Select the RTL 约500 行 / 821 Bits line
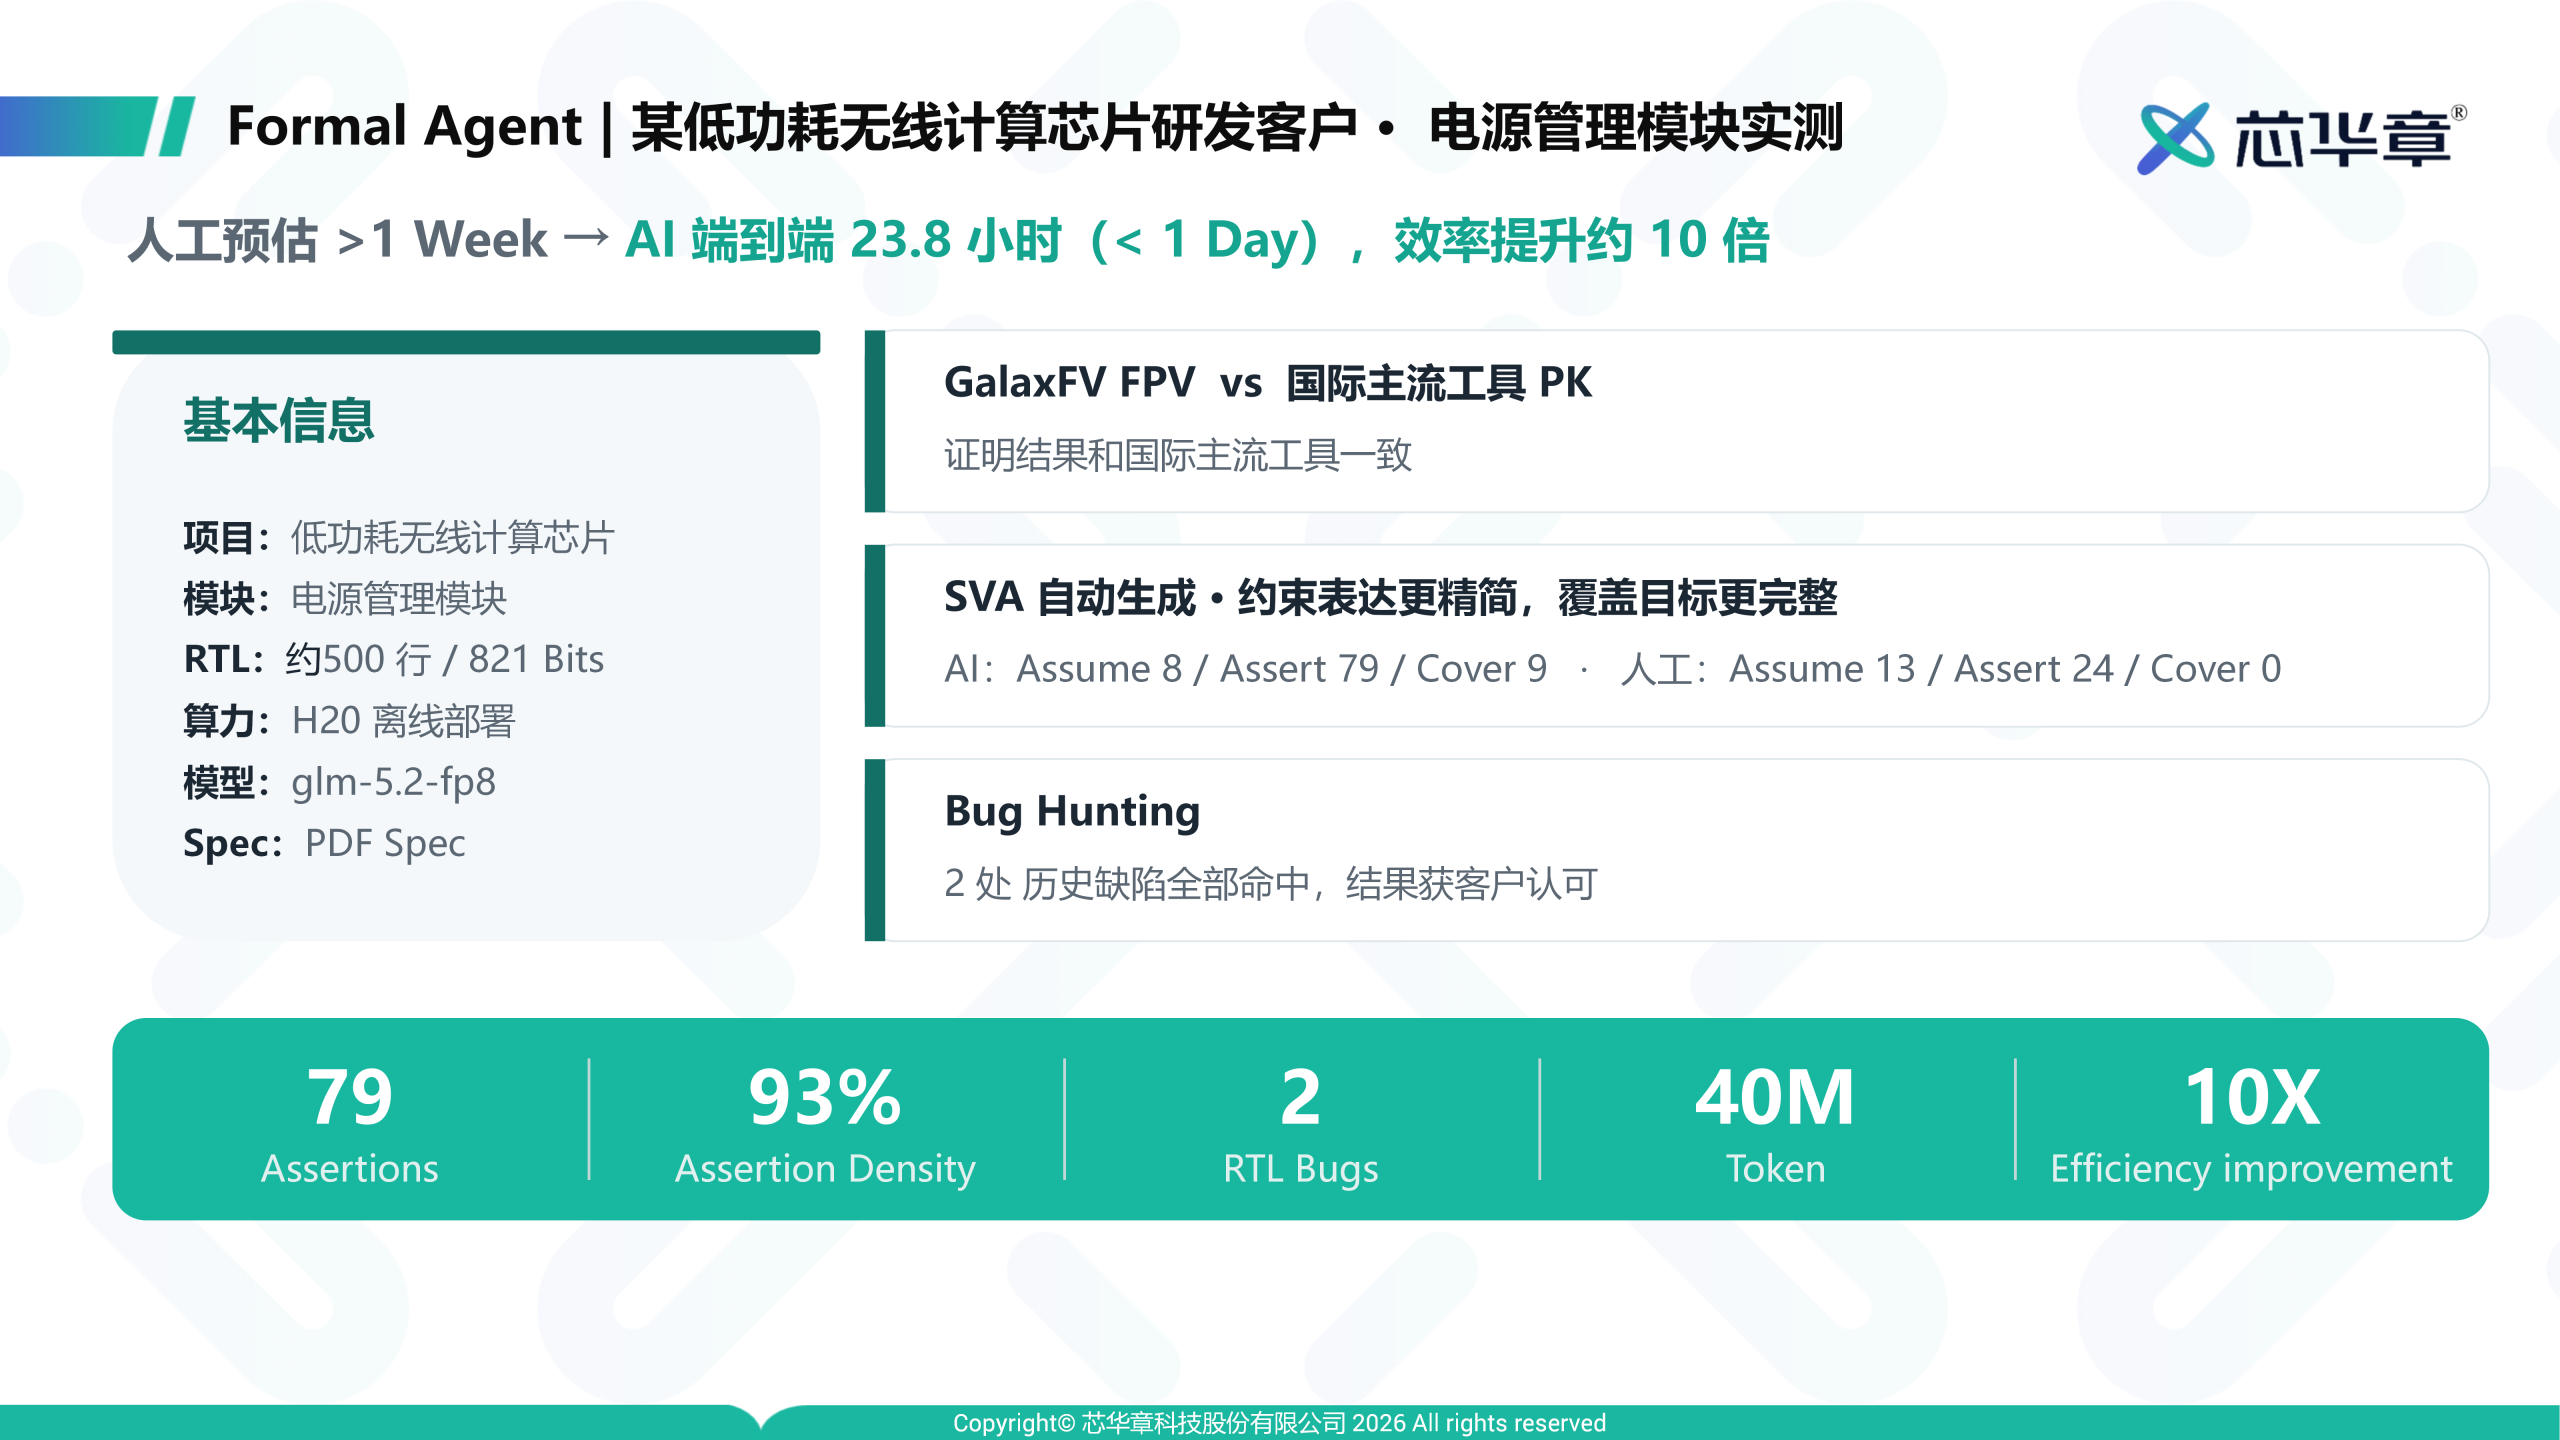This screenshot has height=1440, width=2560. 393,660
